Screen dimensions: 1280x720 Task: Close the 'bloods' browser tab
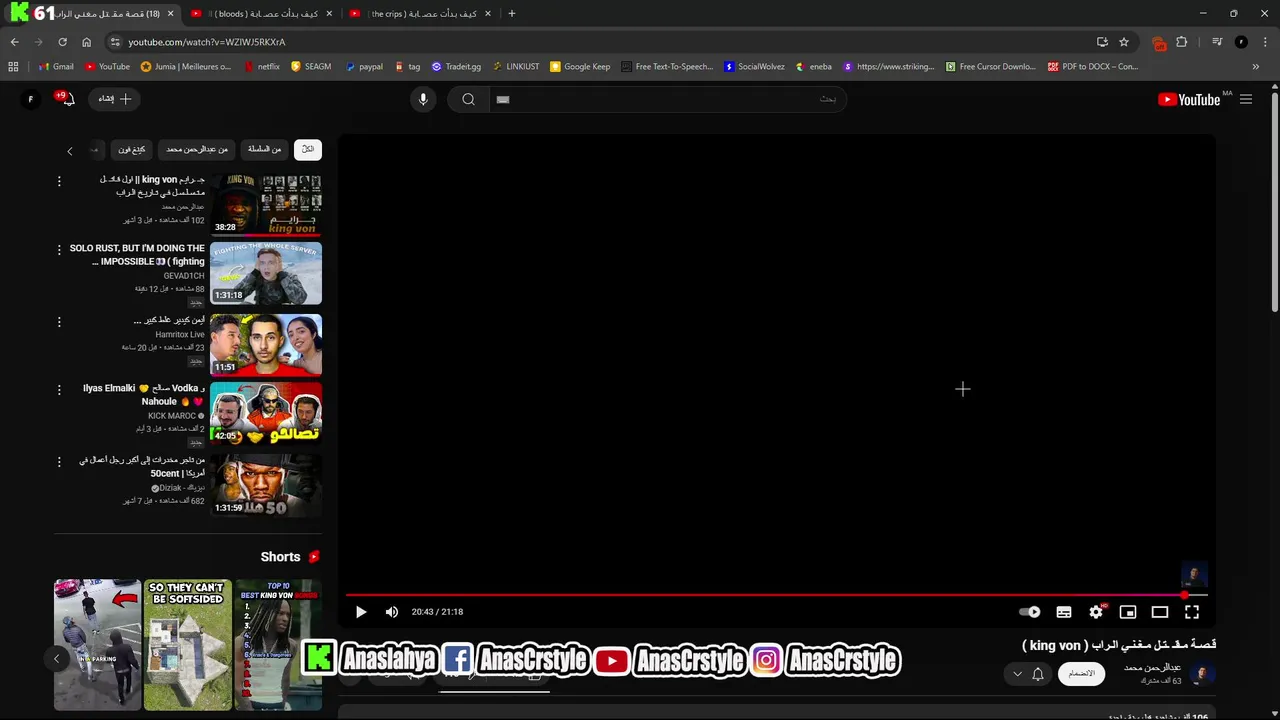pyautogui.click(x=331, y=14)
